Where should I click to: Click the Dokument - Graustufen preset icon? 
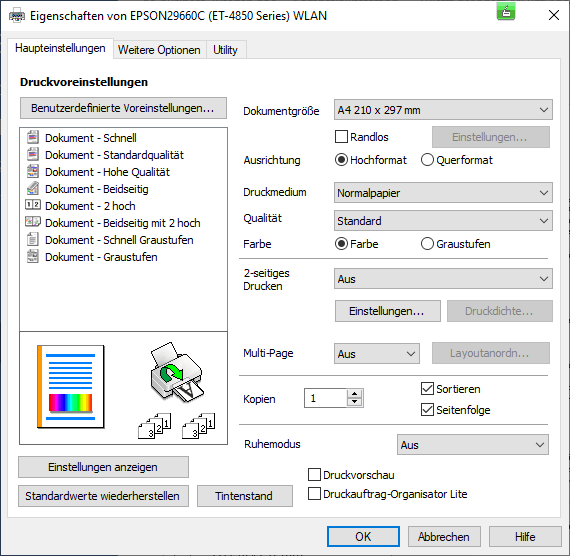[33, 256]
